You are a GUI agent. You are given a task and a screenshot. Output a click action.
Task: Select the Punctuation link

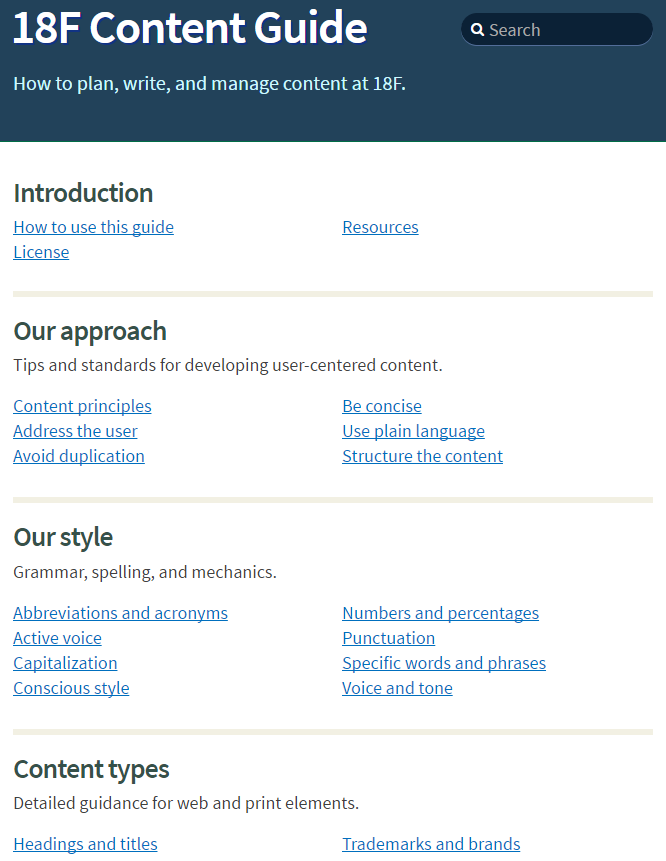[388, 638]
